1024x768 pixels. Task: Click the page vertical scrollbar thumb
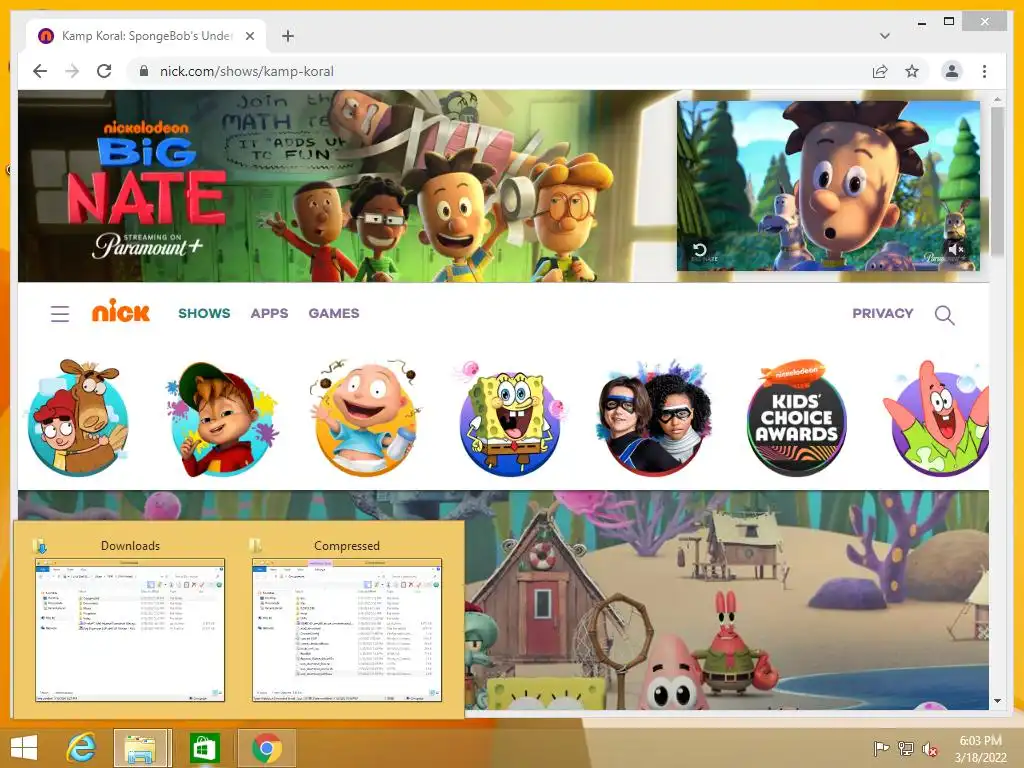tap(997, 181)
